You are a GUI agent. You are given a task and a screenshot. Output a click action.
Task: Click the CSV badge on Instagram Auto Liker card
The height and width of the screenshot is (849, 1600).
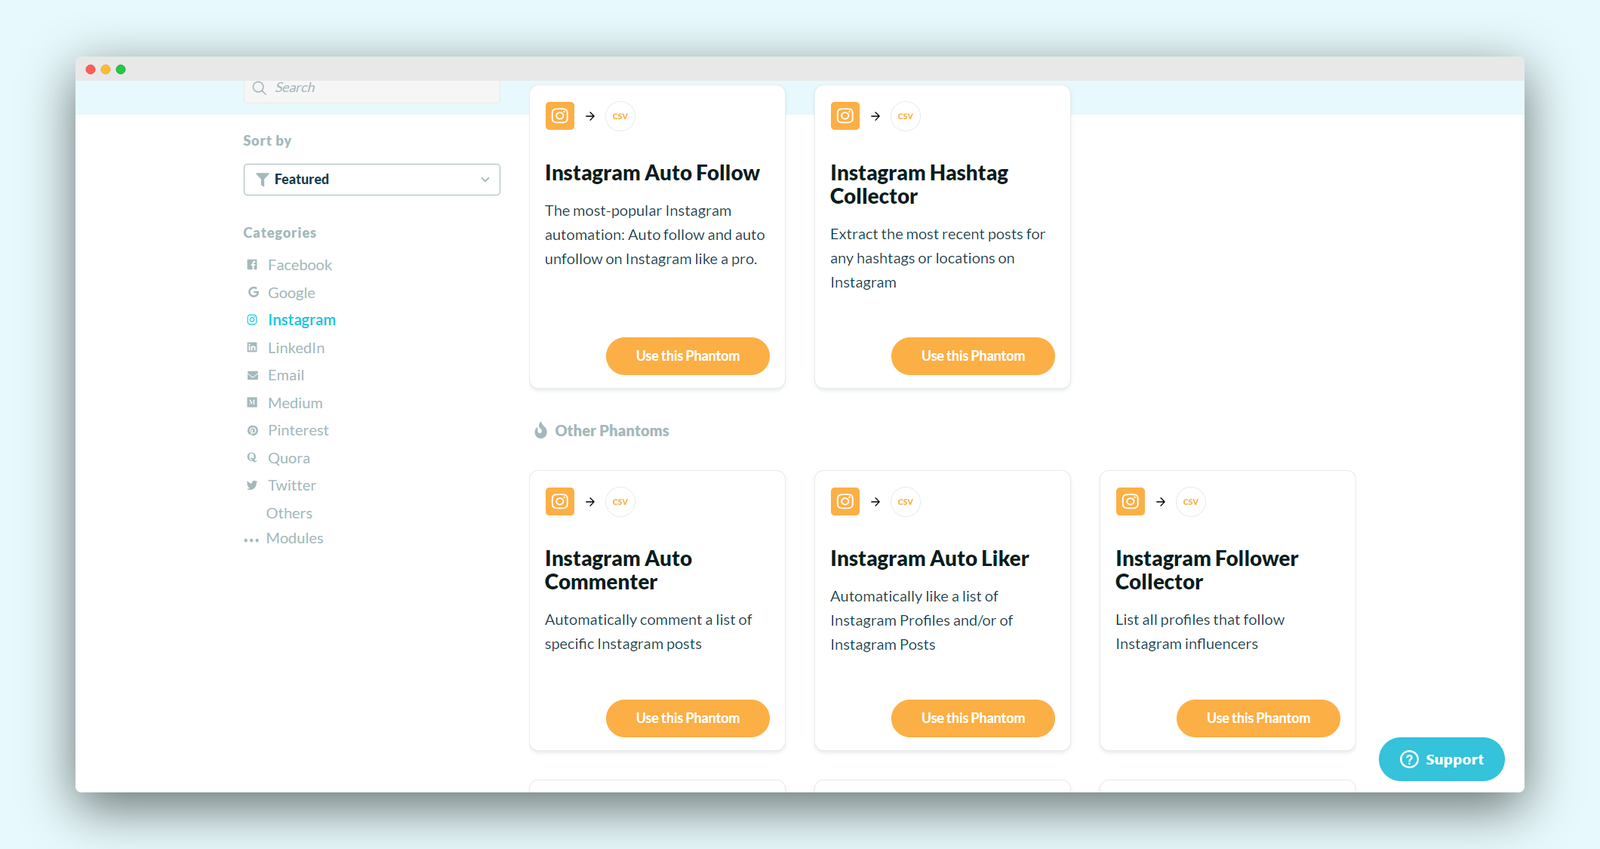click(905, 502)
